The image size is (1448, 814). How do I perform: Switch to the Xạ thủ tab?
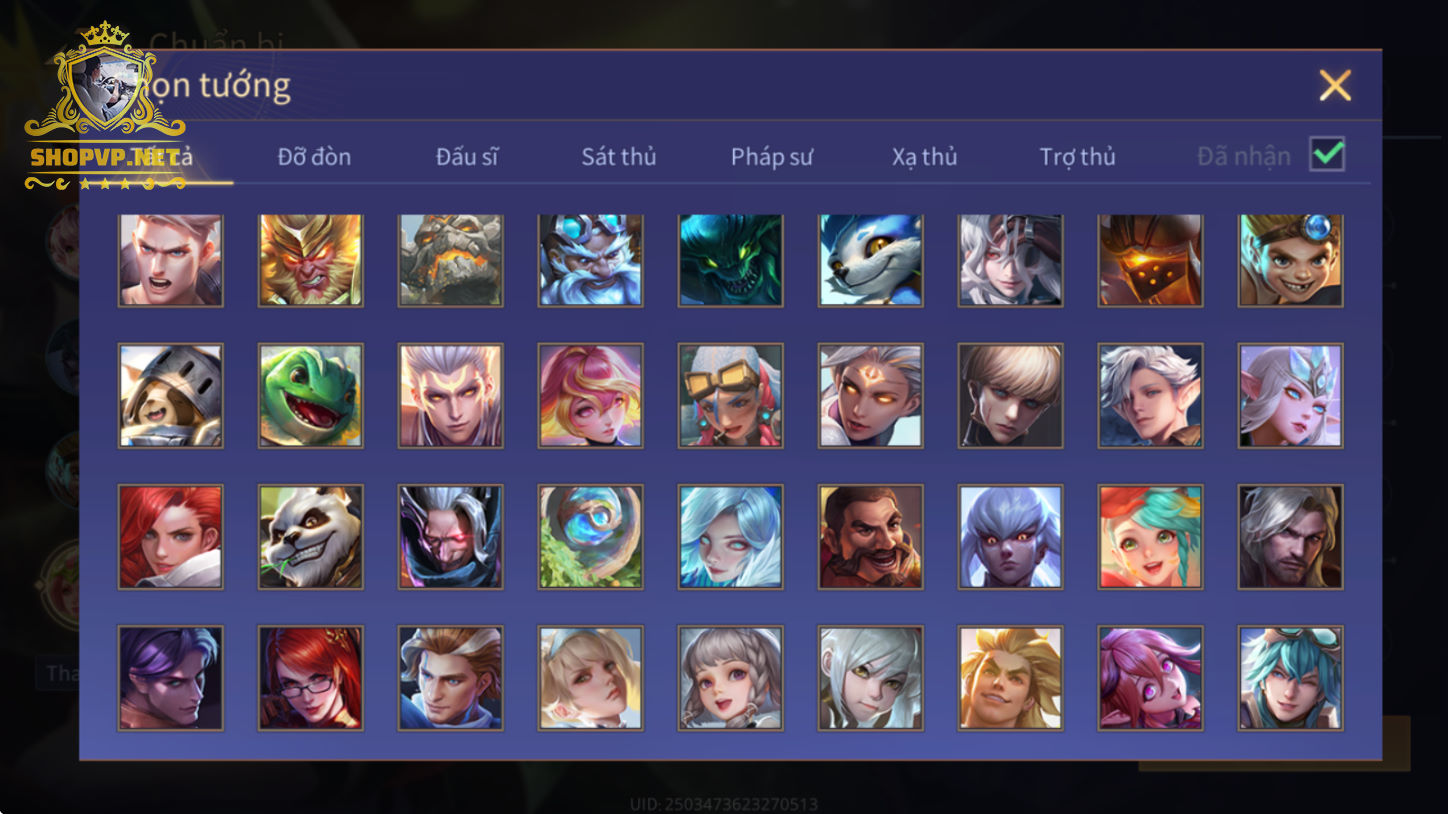(x=925, y=157)
